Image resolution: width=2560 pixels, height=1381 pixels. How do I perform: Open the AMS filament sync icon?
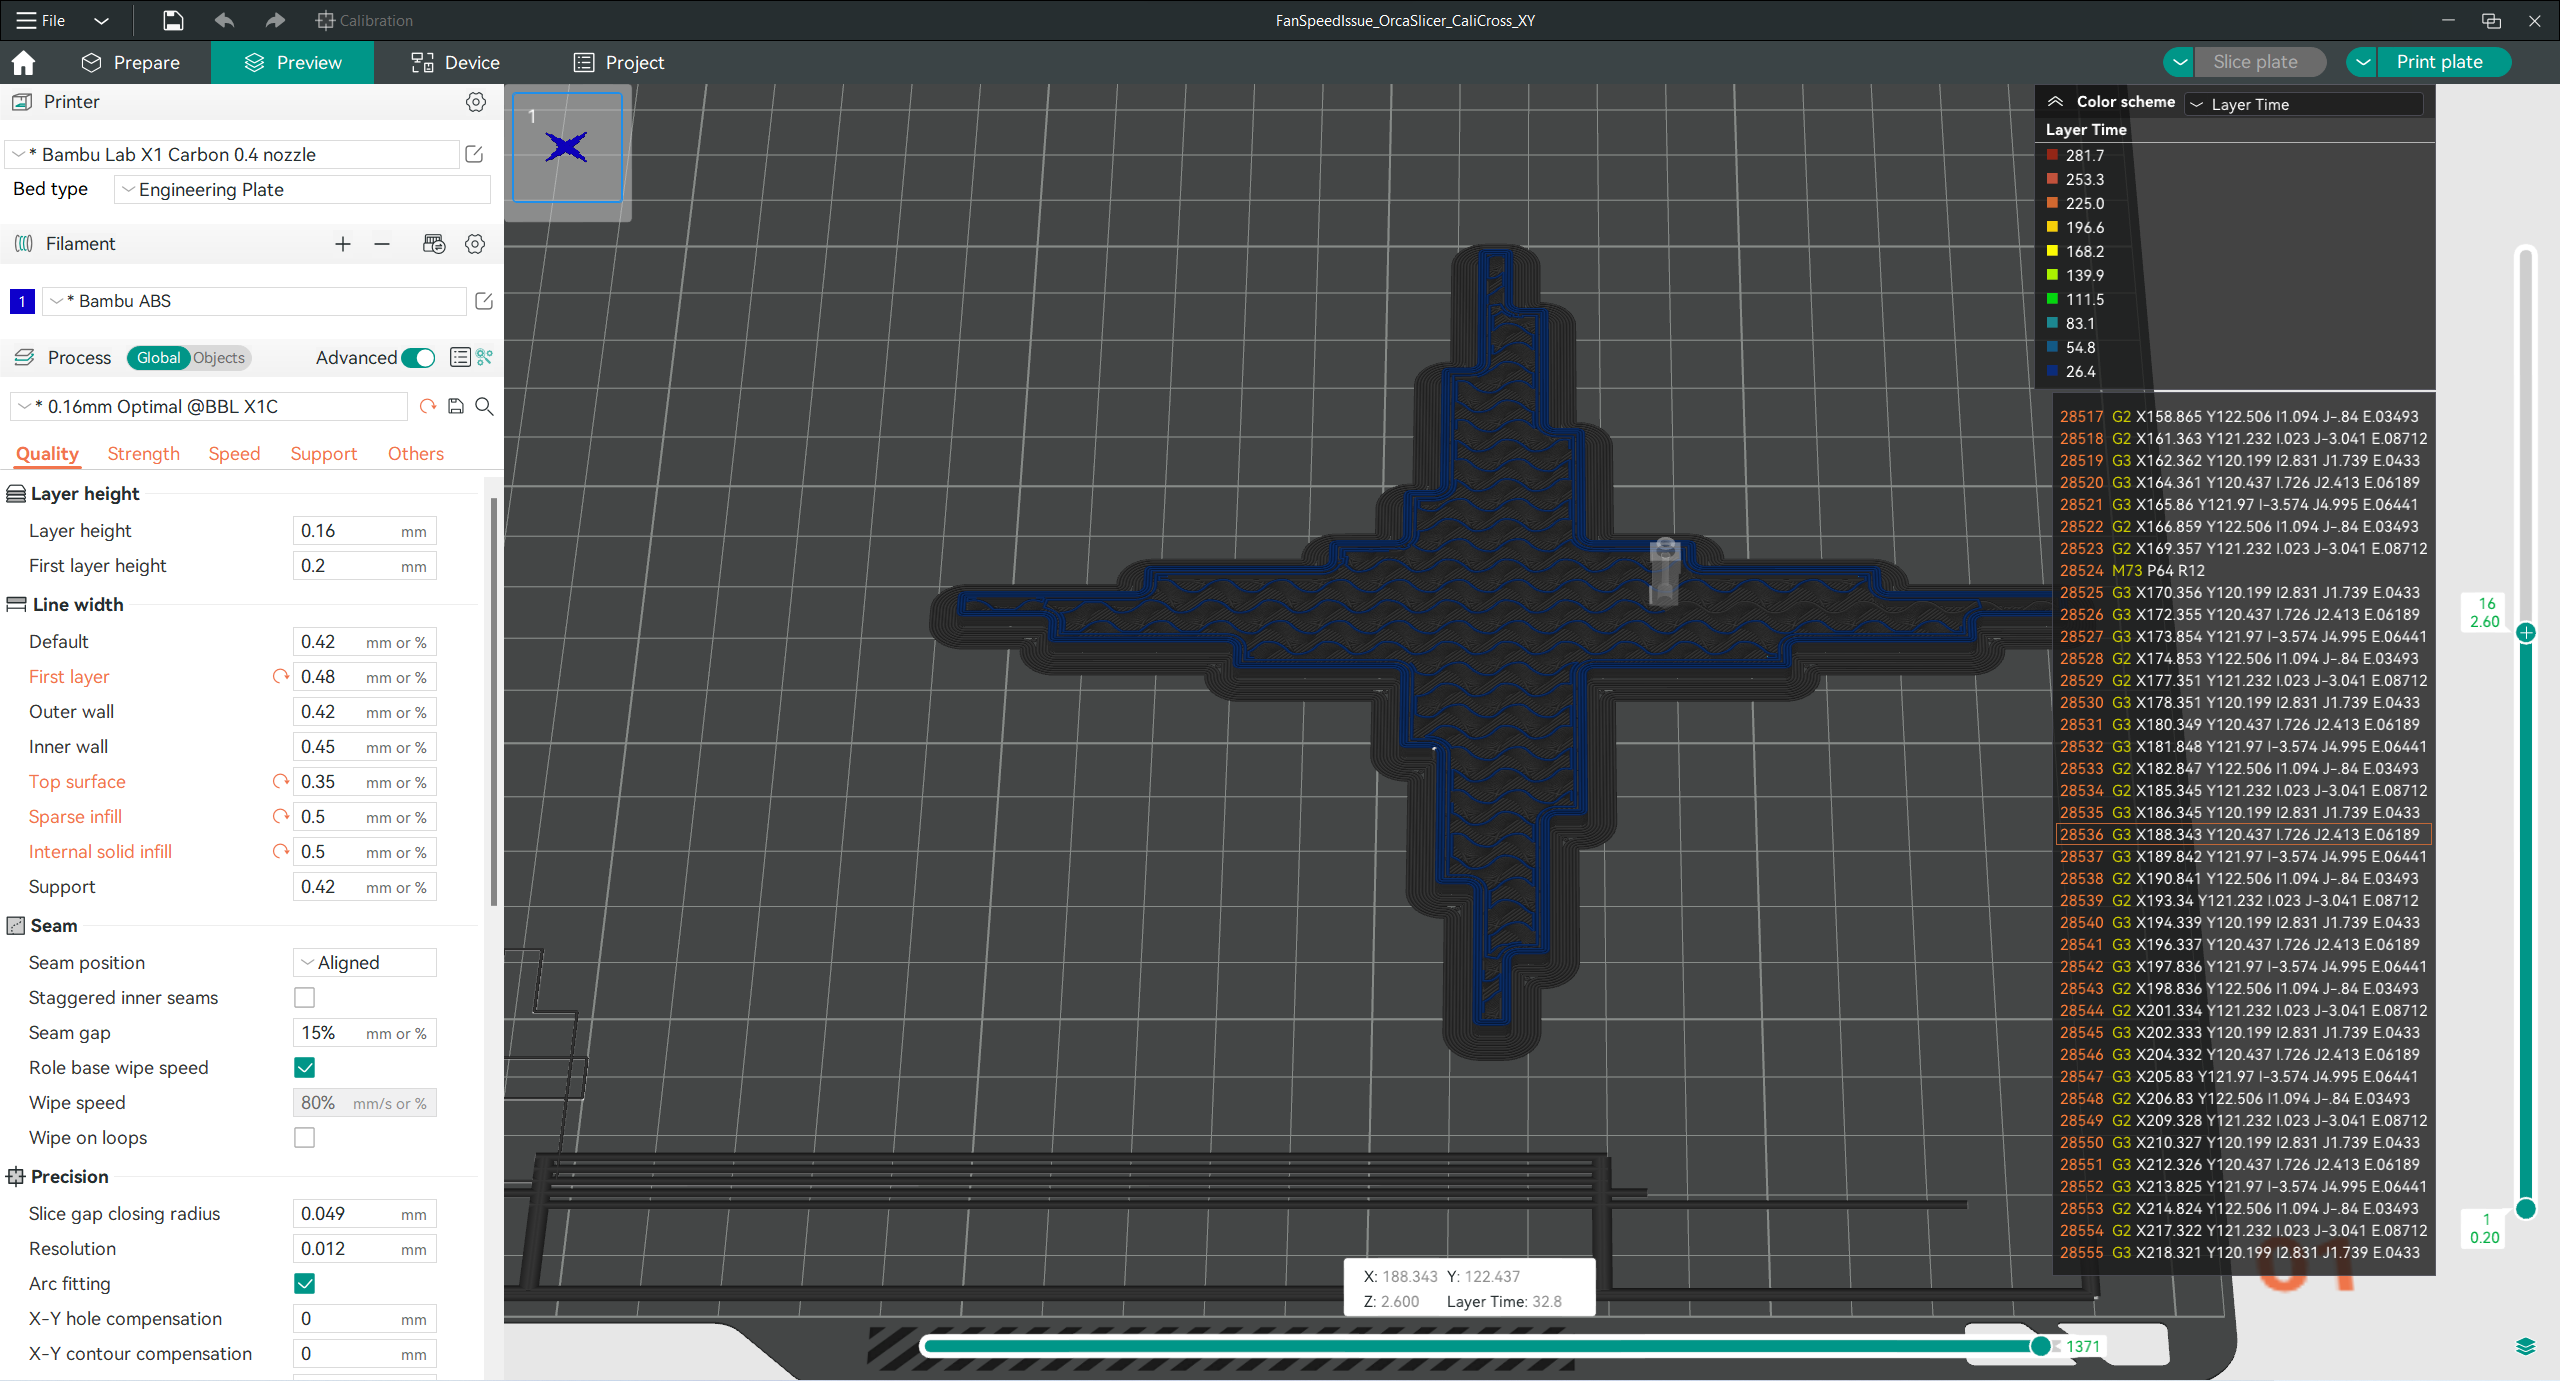434,243
